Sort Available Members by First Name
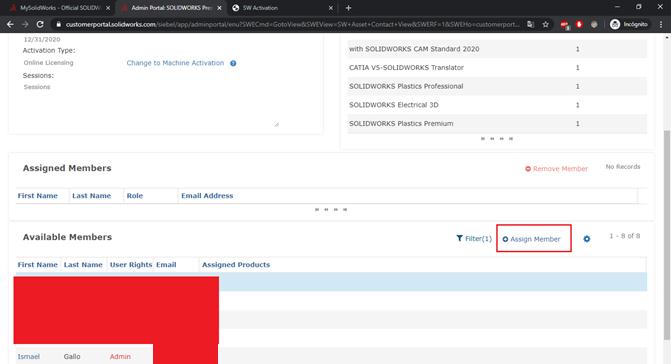 point(38,264)
